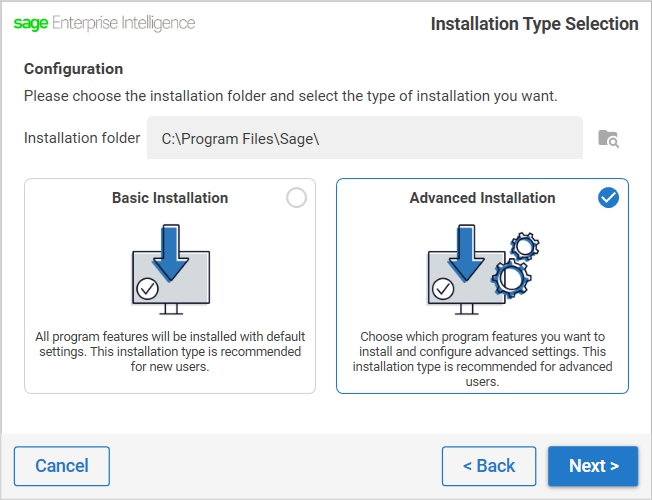Screen dimensions: 652x500
Task: Select the Advanced Installation checked radio button
Action: (x=608, y=198)
